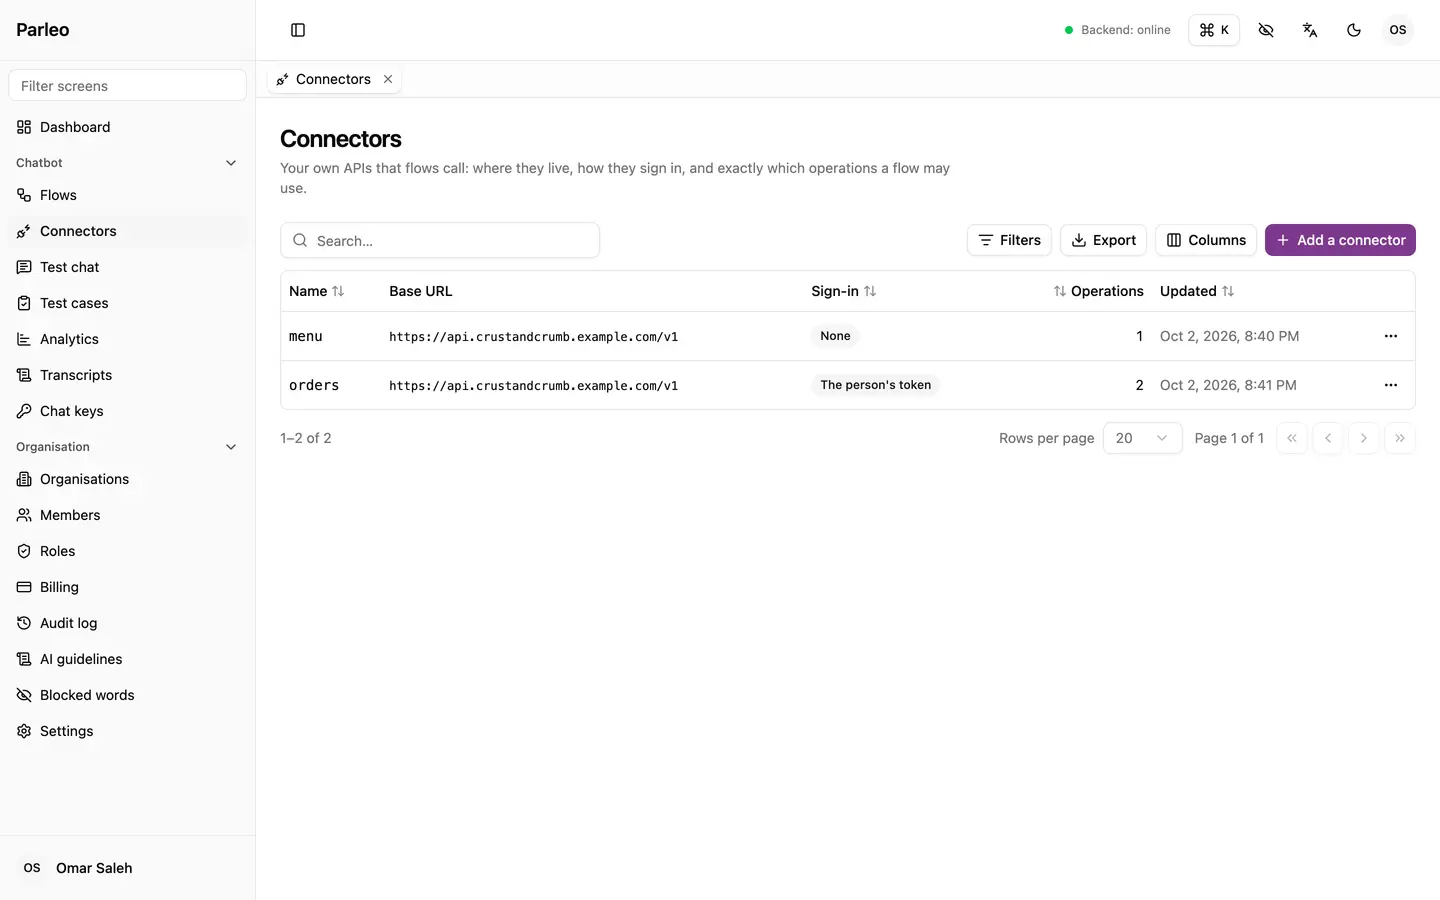Close the Connectors tab
Viewport: 1440px width, 900px height.
(388, 79)
